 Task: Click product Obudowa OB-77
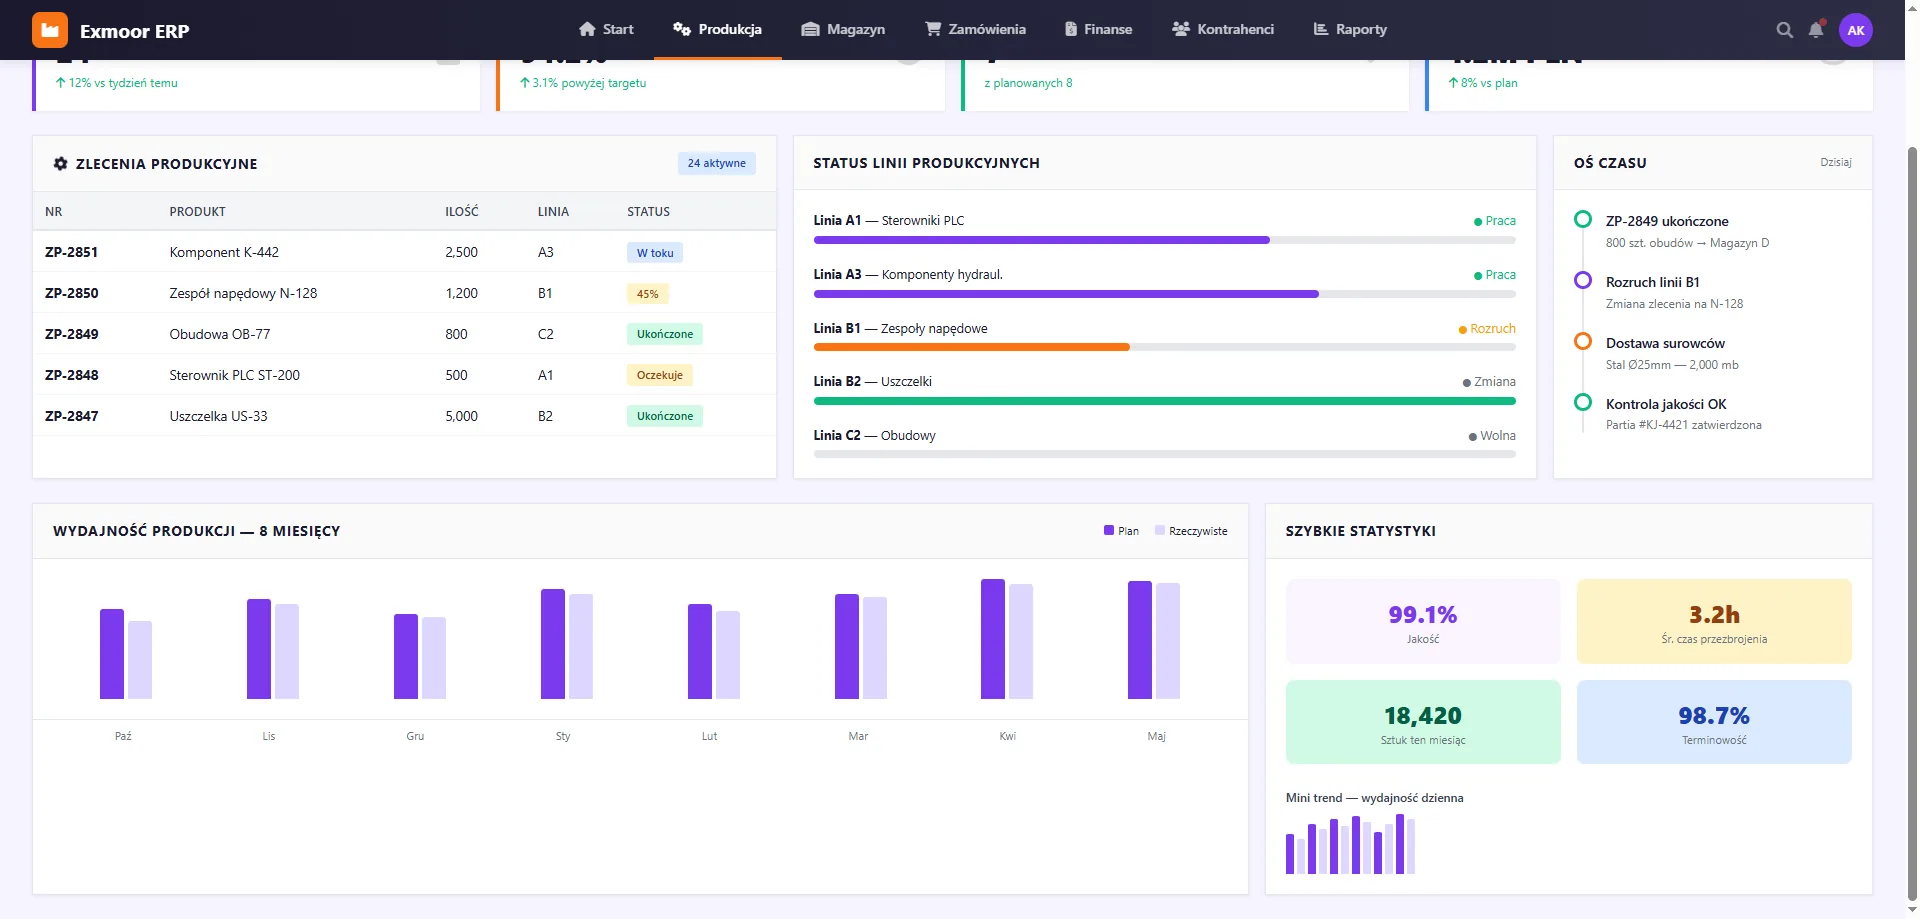click(220, 335)
